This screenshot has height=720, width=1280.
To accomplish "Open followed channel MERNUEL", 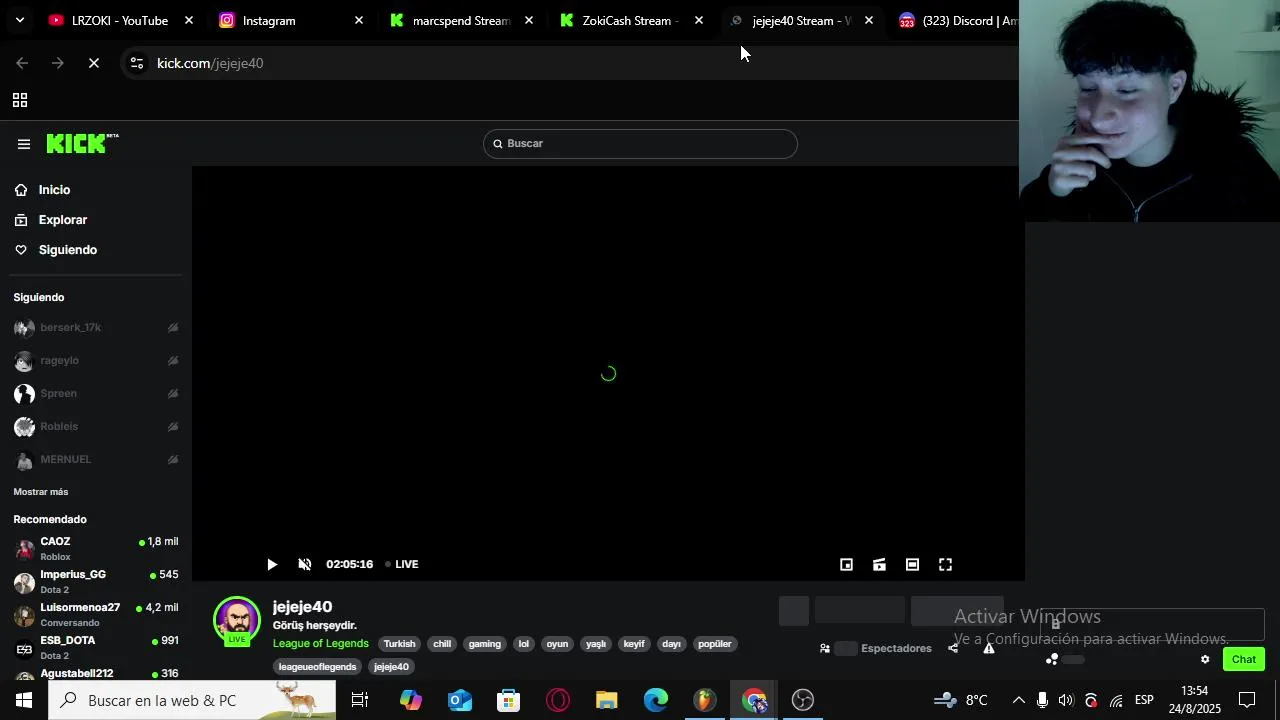I will (x=96, y=460).
